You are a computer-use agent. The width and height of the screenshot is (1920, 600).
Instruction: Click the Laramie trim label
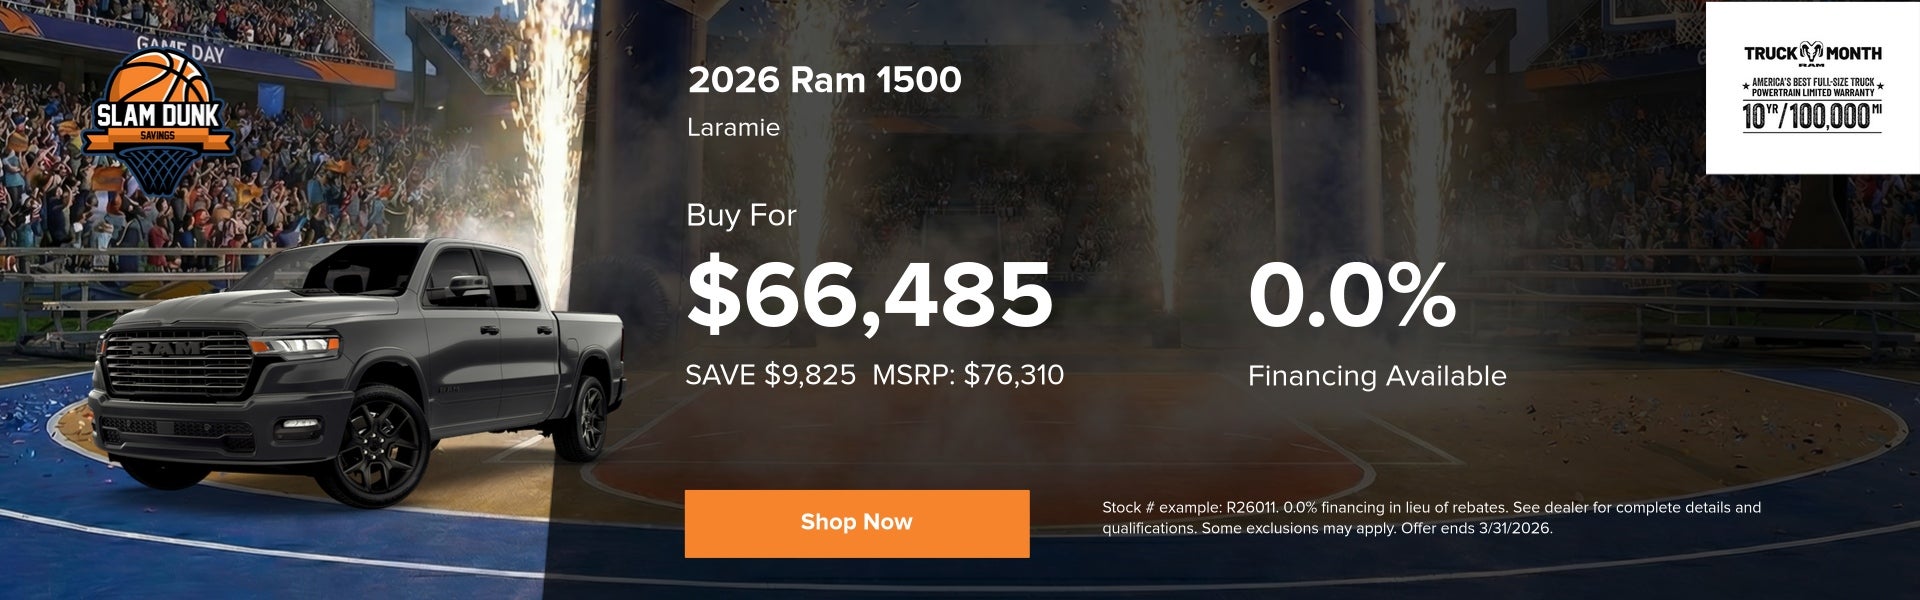coord(733,128)
